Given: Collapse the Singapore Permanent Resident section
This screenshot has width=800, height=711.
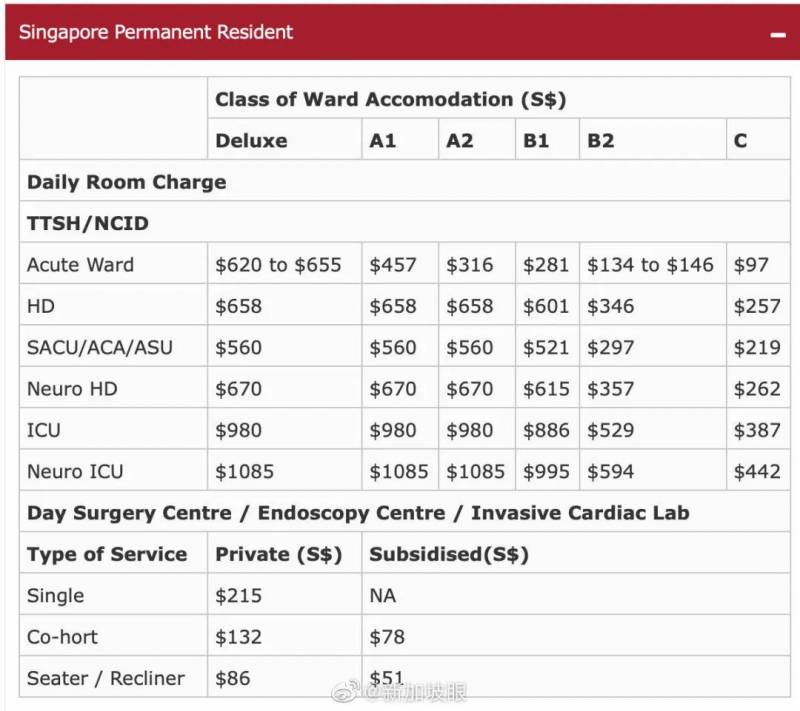Looking at the screenshot, I should point(777,34).
